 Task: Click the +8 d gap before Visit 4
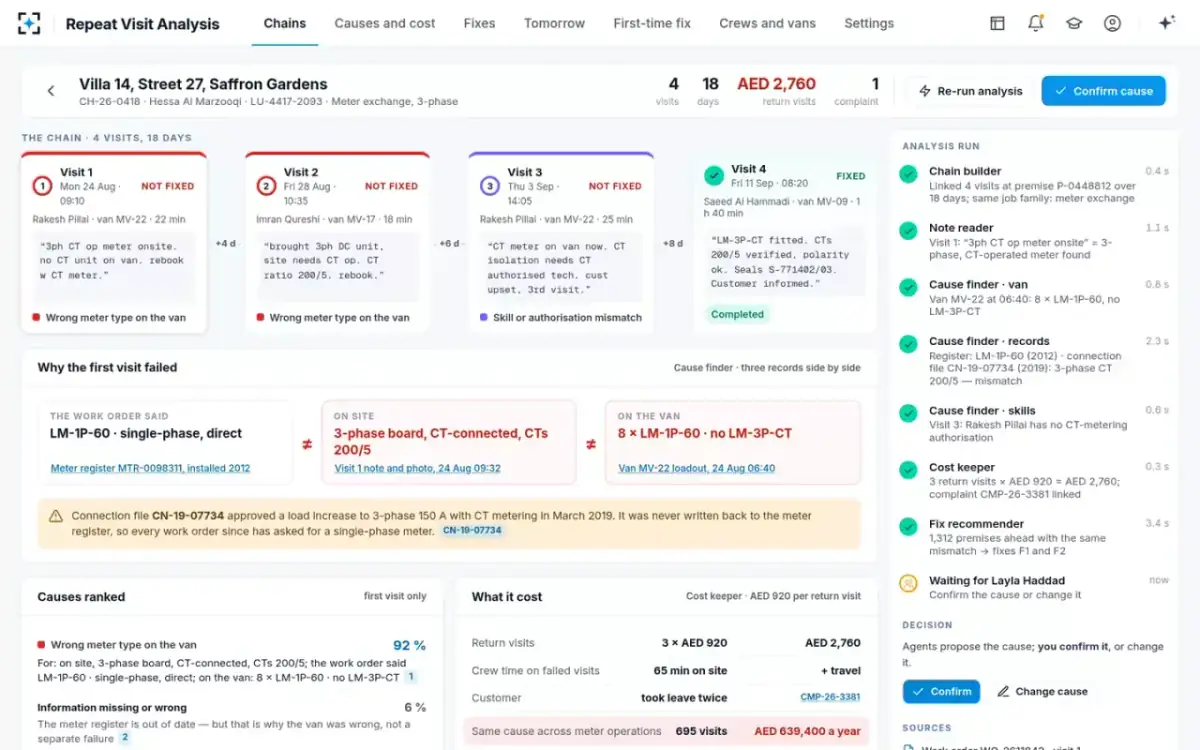click(674, 243)
